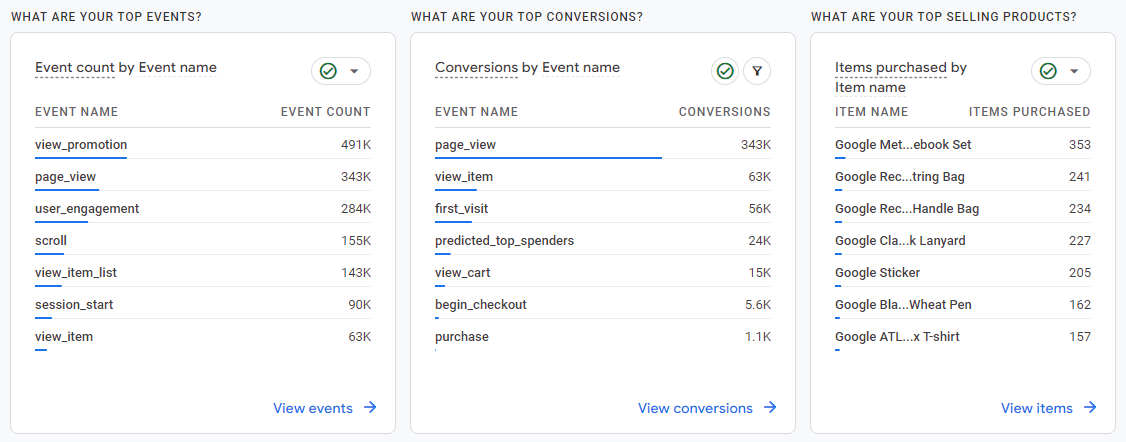Select the predicted_top_spenders conversion row
1126x442 pixels.
504,241
